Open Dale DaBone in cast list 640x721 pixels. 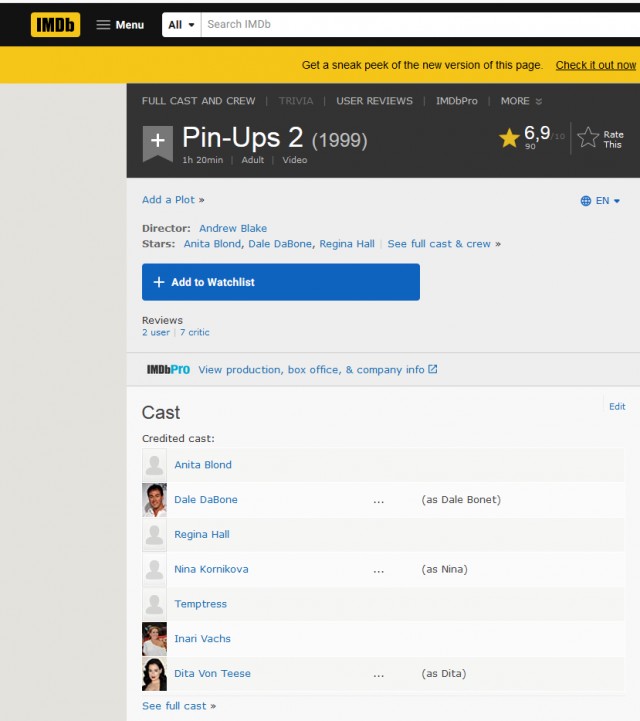[x=206, y=500]
